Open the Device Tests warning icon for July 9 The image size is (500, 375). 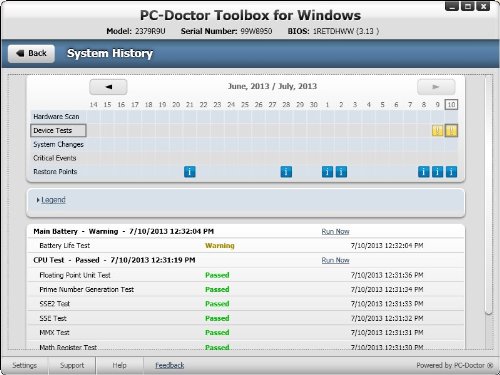coord(437,131)
